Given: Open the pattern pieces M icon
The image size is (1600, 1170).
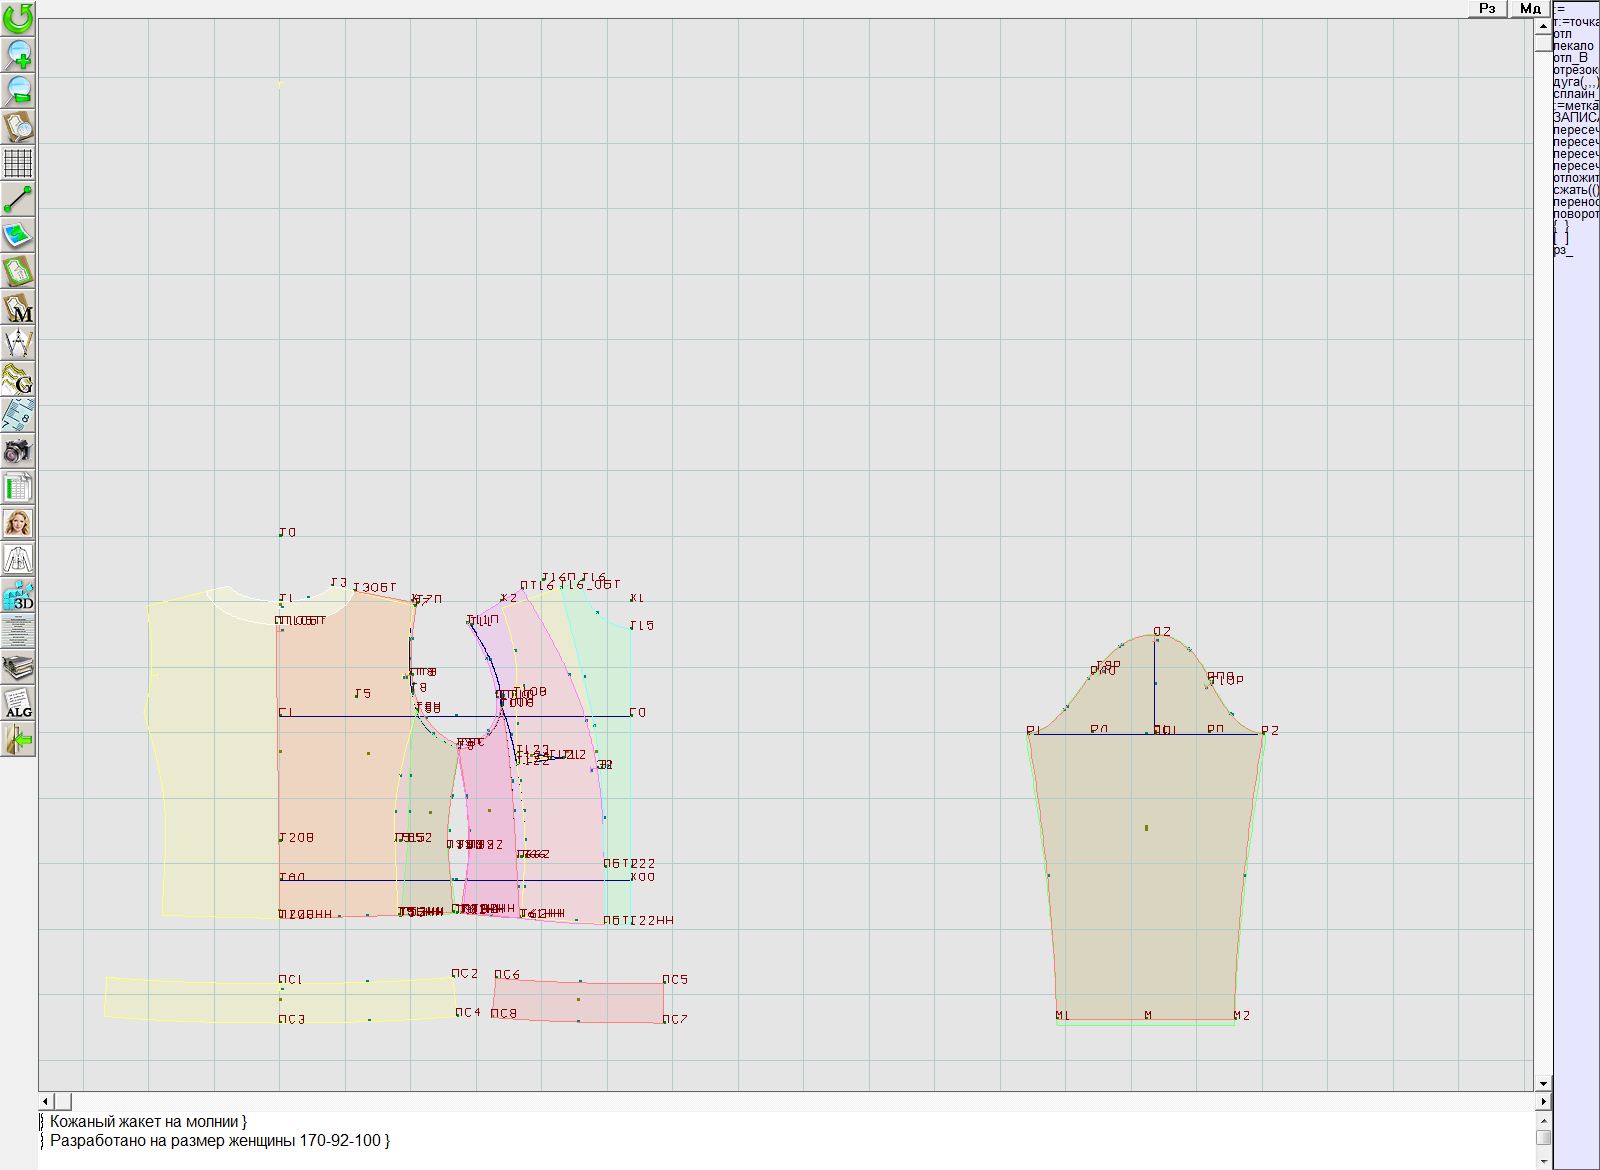Looking at the screenshot, I should (x=18, y=307).
